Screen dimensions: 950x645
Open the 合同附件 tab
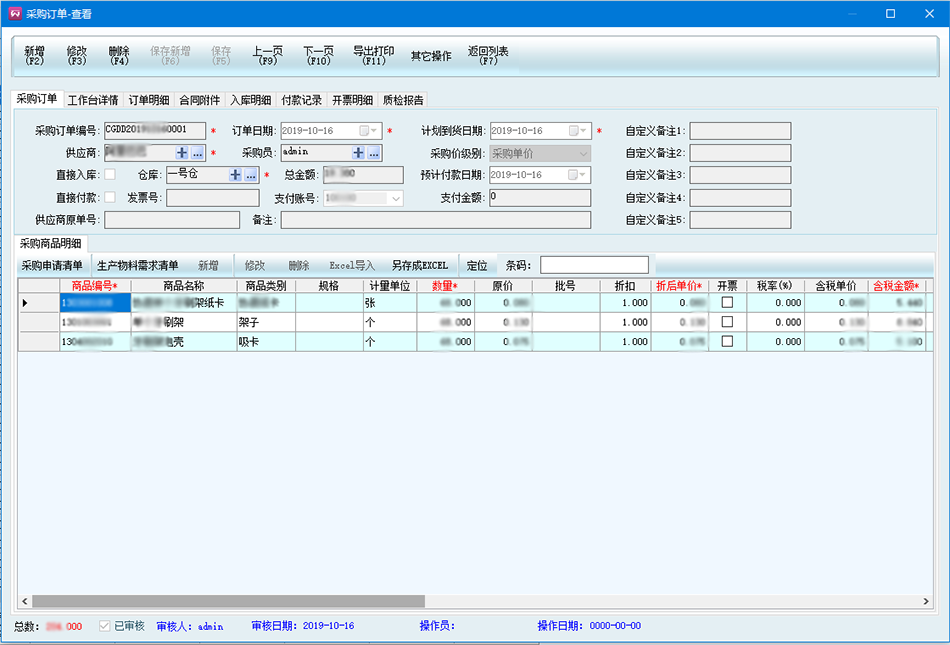[x=199, y=100]
